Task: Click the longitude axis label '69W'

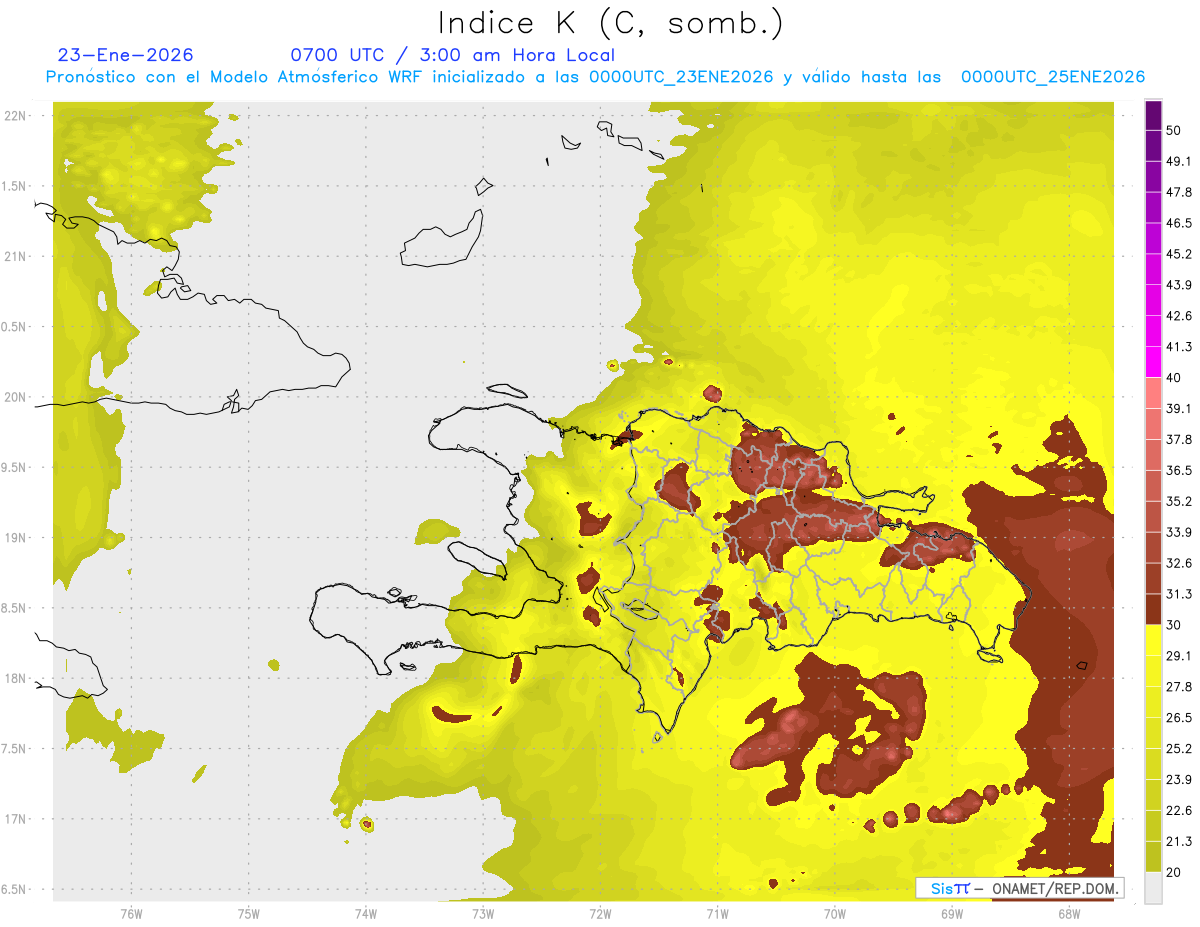Action: click(x=951, y=914)
